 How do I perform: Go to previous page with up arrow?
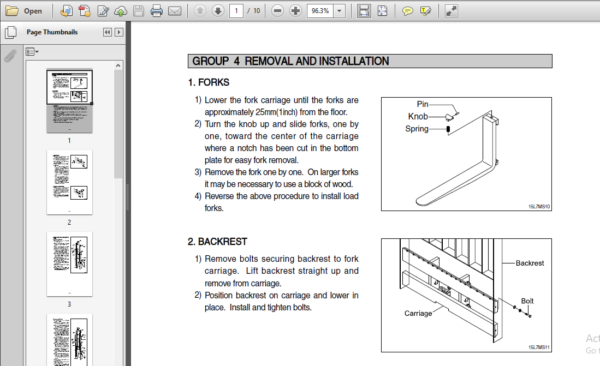point(200,11)
